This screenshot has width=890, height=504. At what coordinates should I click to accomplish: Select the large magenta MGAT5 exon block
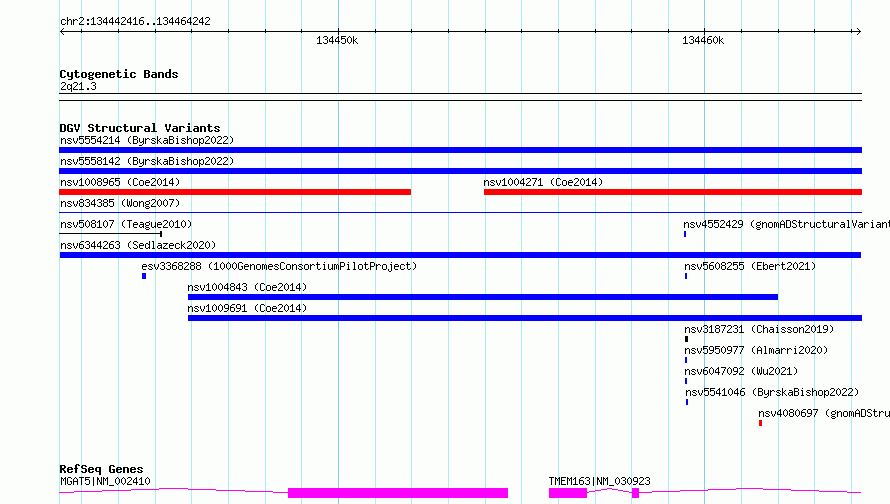(x=398, y=493)
